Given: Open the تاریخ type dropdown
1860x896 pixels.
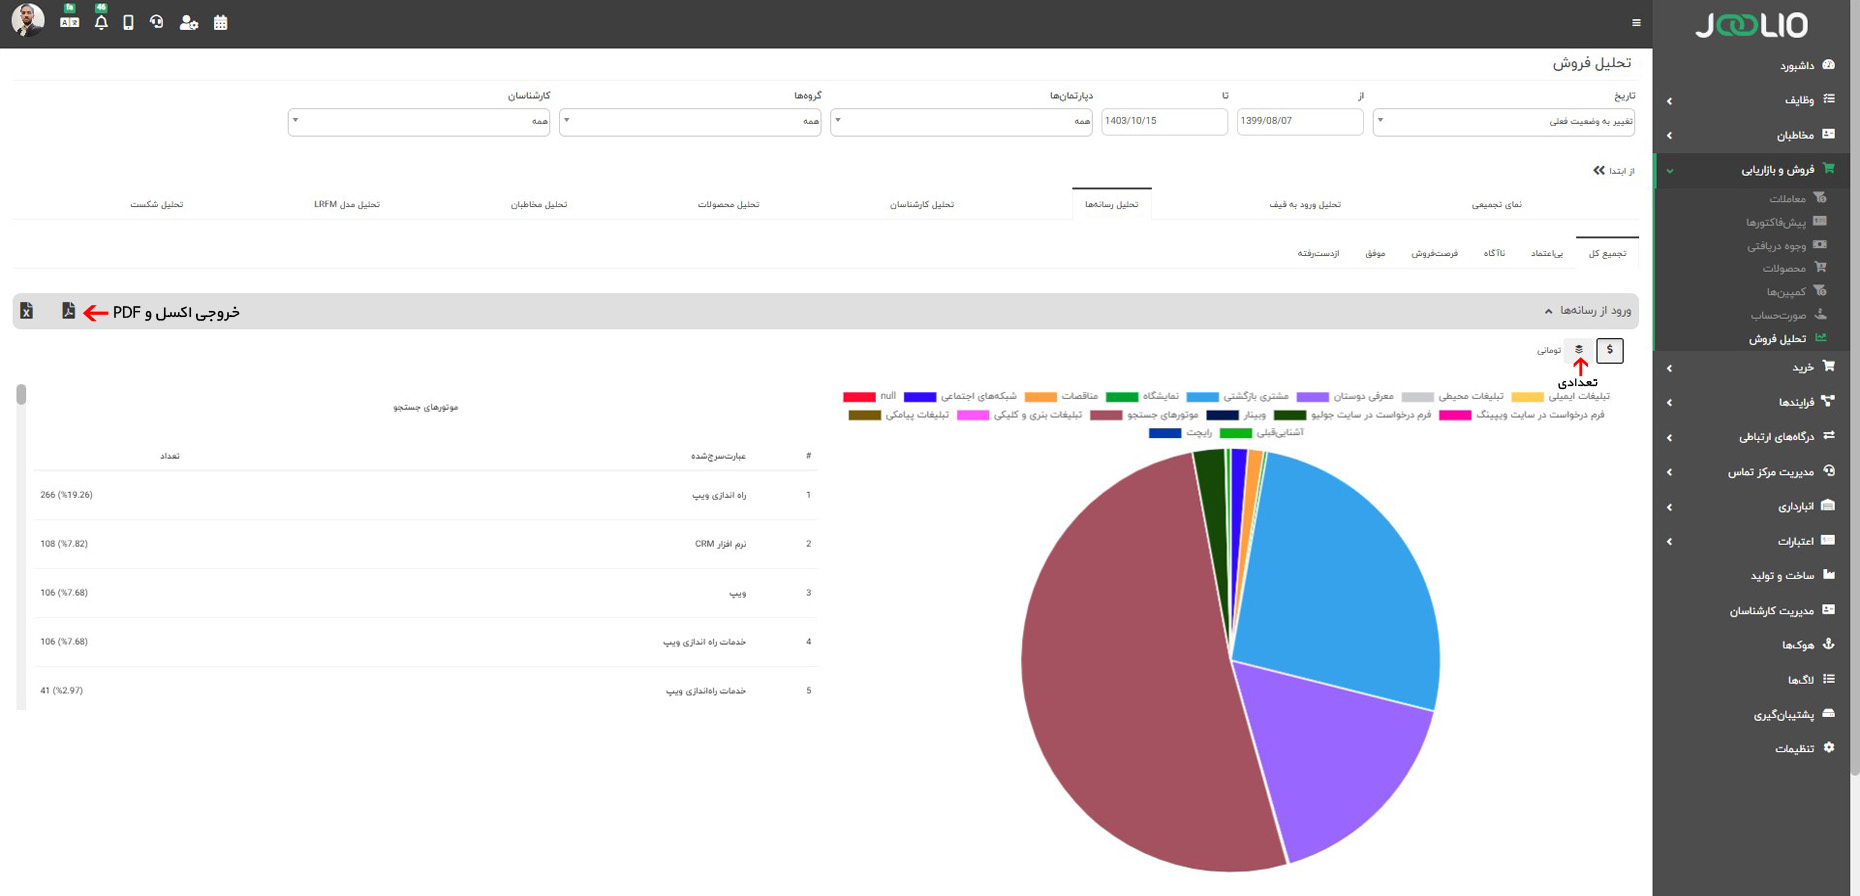Looking at the screenshot, I should point(1503,121).
